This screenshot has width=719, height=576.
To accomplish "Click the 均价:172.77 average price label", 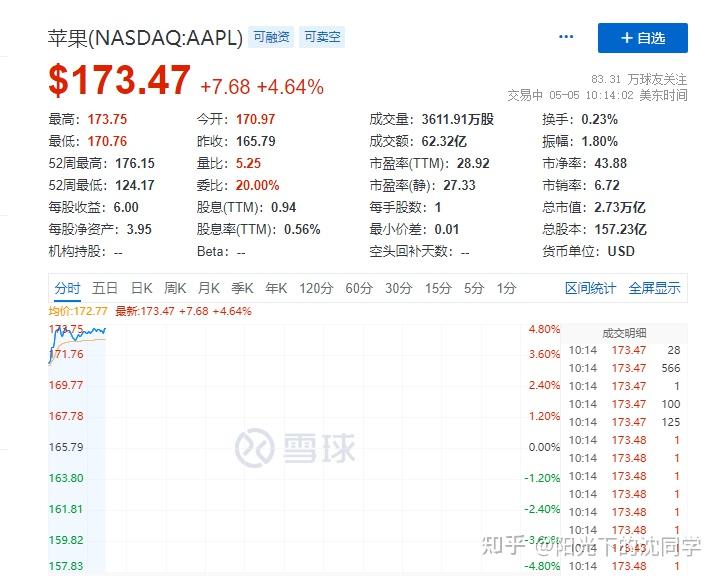I will pos(78,311).
